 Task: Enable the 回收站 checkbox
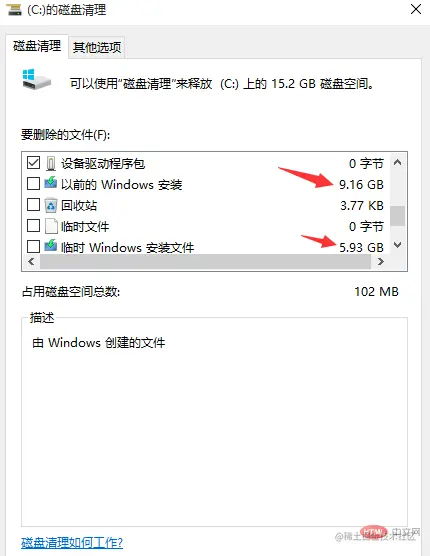pyautogui.click(x=33, y=204)
